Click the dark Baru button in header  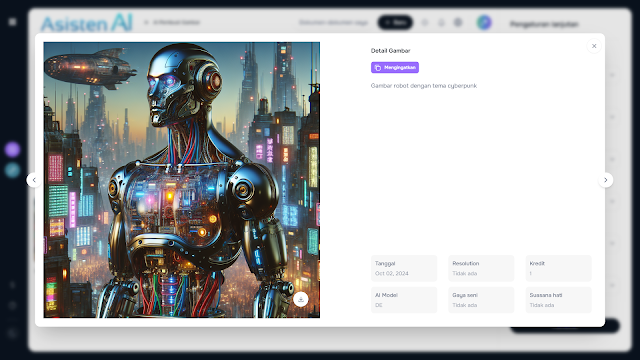tap(395, 22)
